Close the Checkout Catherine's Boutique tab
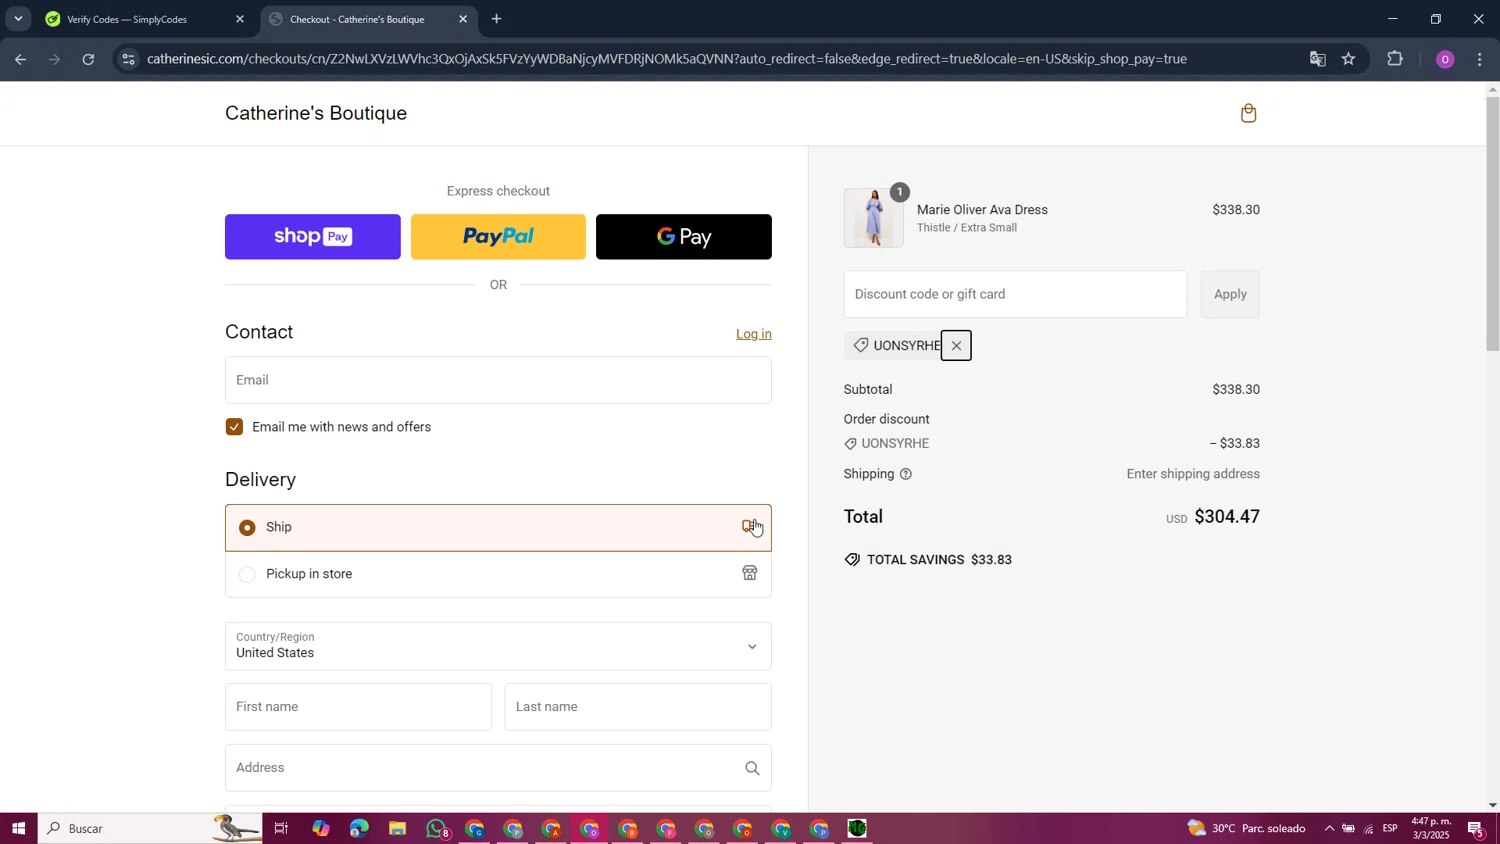Viewport: 1500px width, 844px height. pos(463,19)
